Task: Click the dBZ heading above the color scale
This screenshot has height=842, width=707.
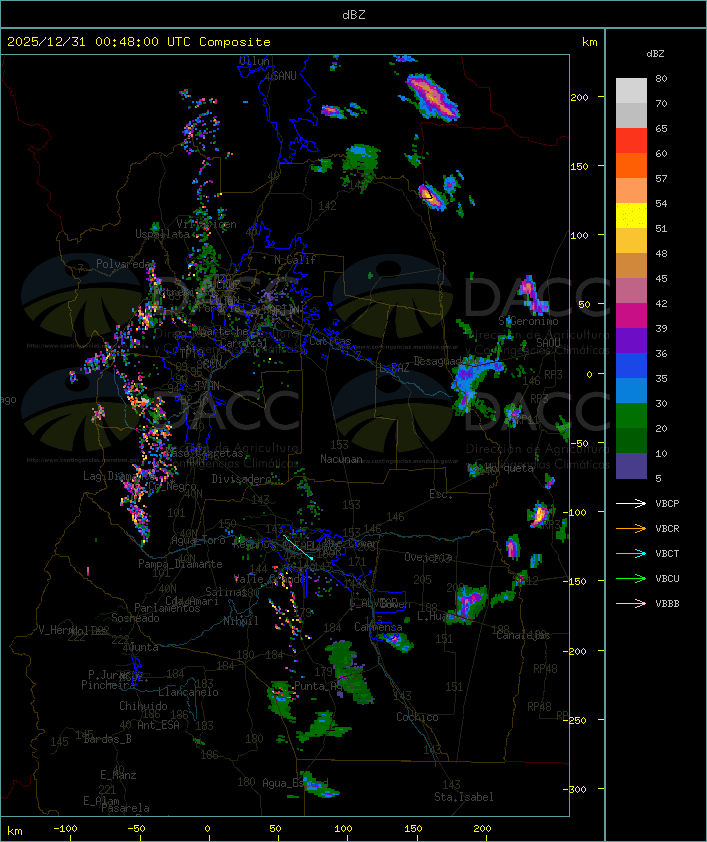Action: (x=655, y=54)
